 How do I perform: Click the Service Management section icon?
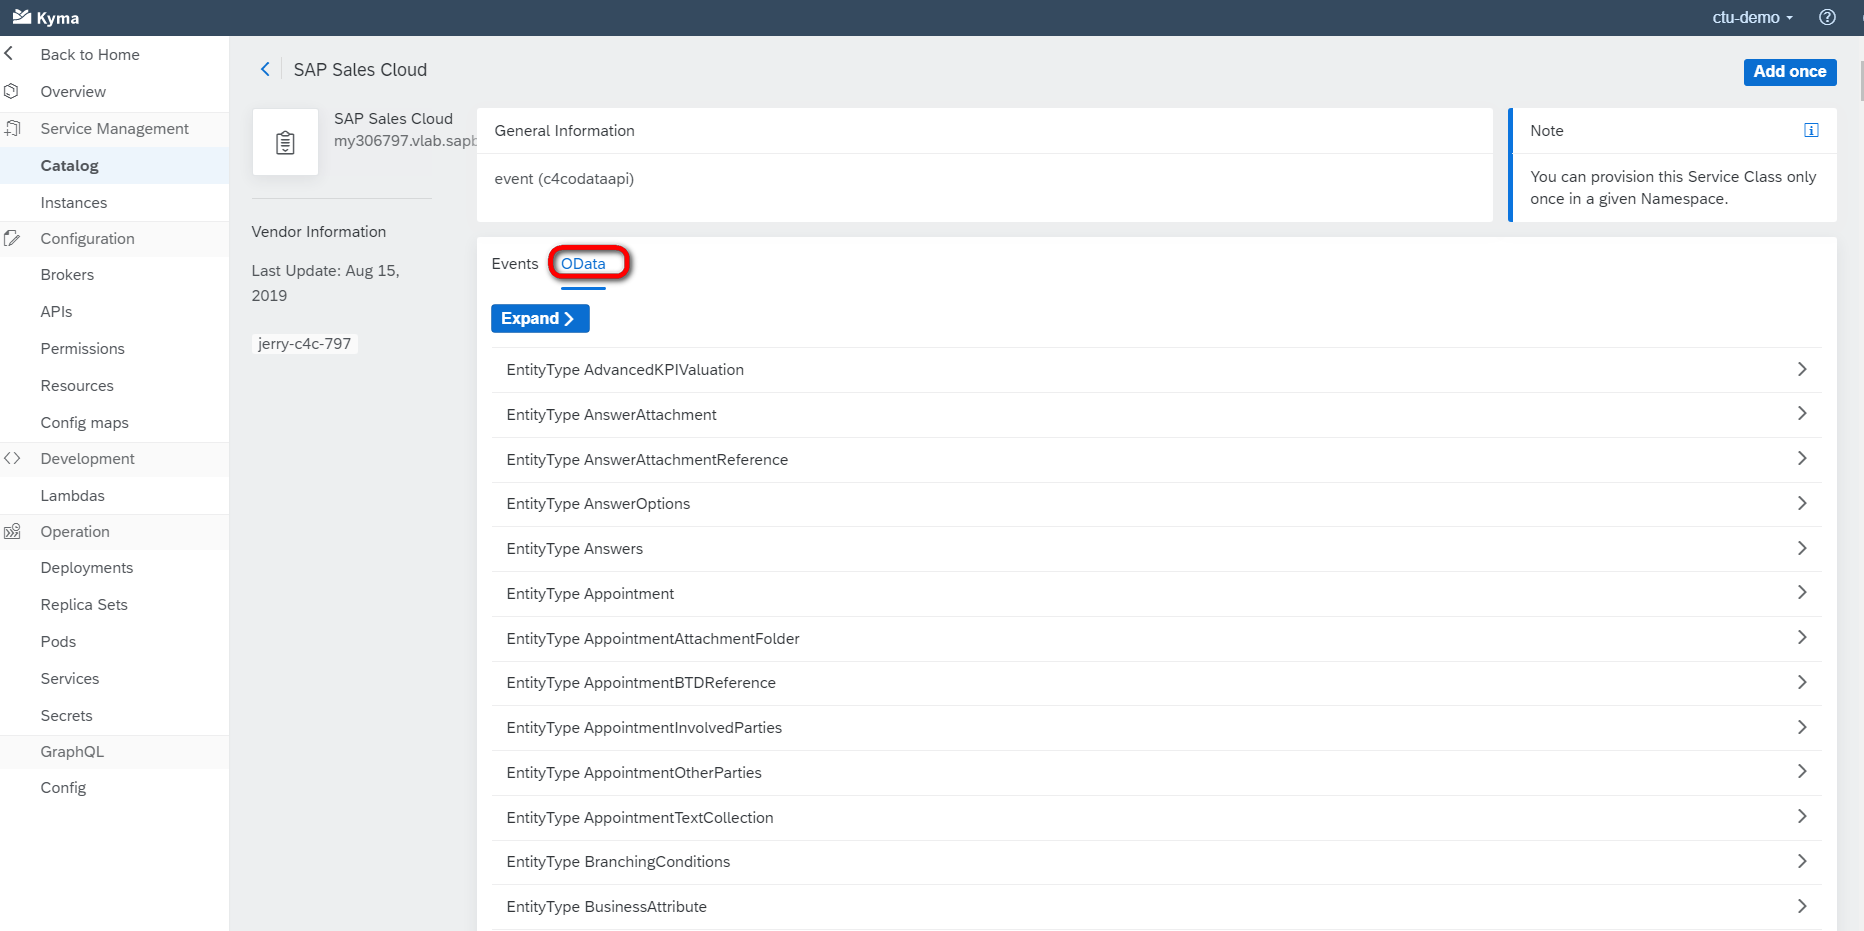[x=12, y=128]
